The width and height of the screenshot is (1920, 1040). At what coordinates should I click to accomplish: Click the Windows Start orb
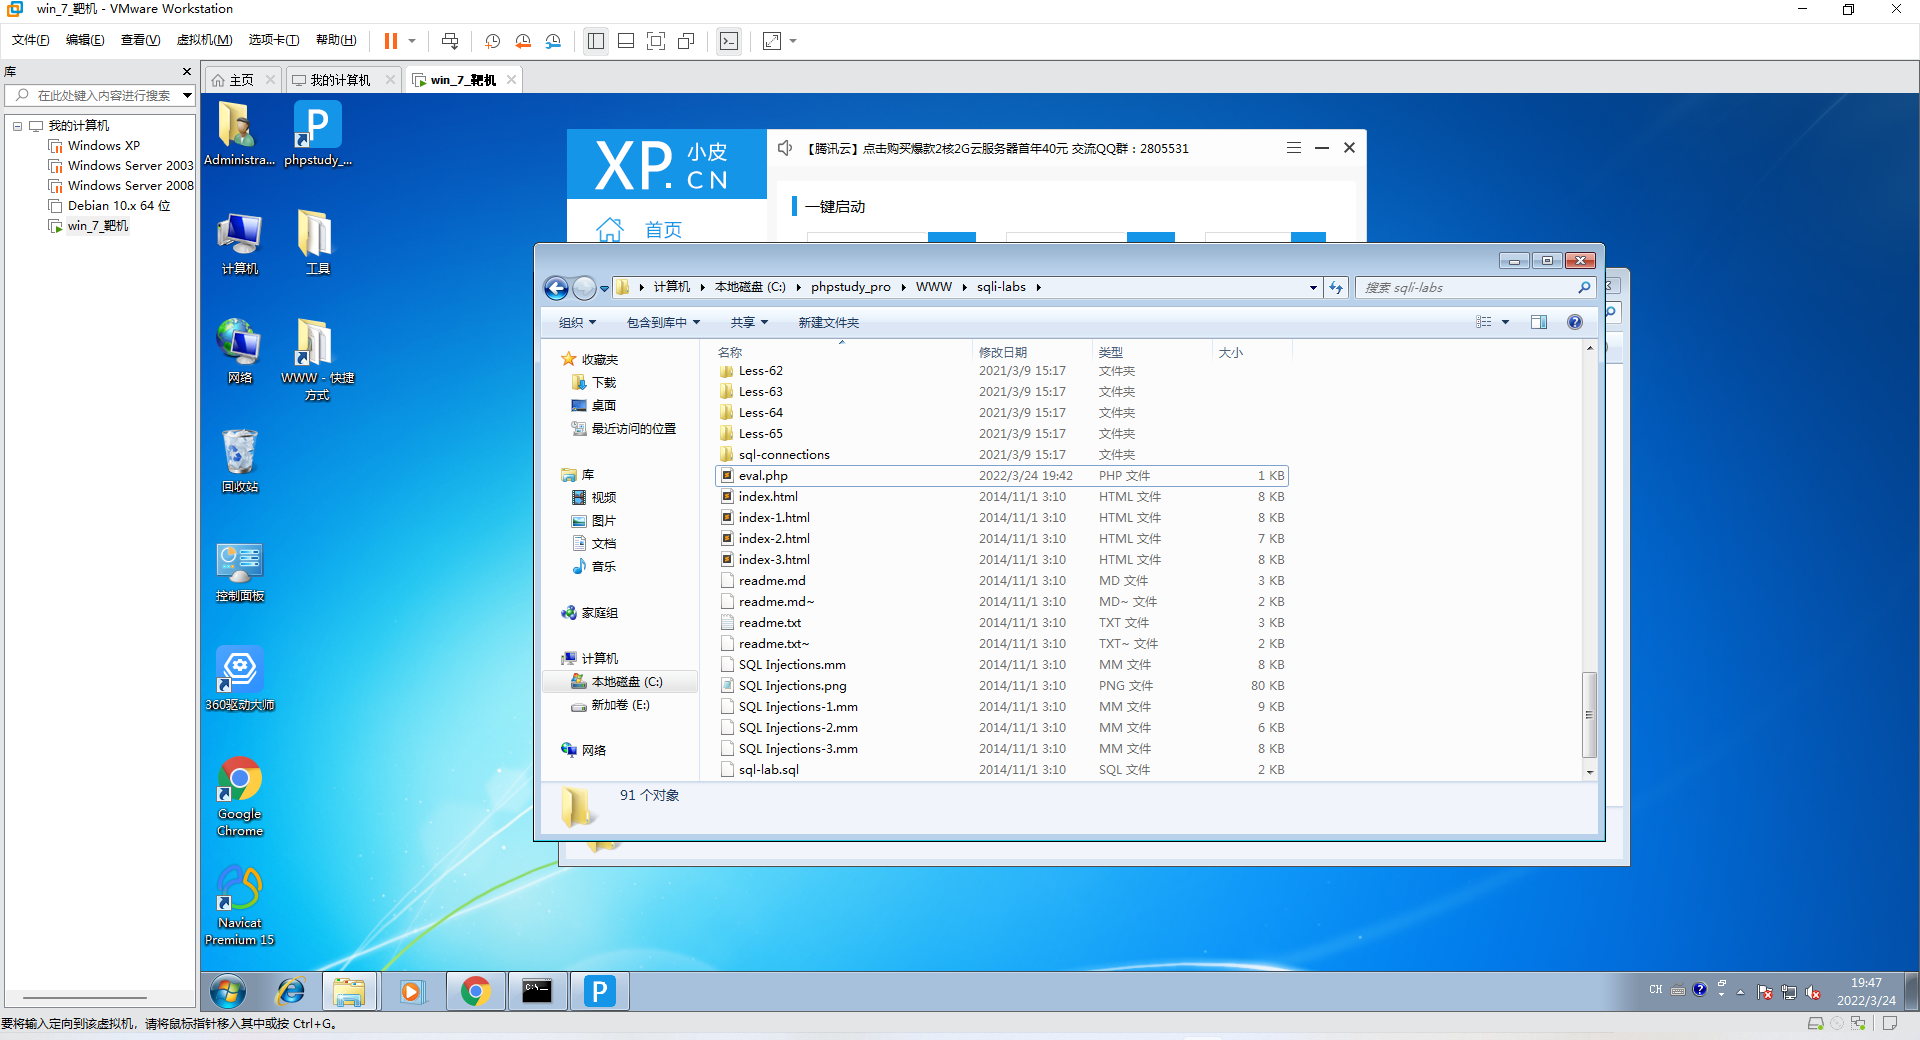pos(228,991)
